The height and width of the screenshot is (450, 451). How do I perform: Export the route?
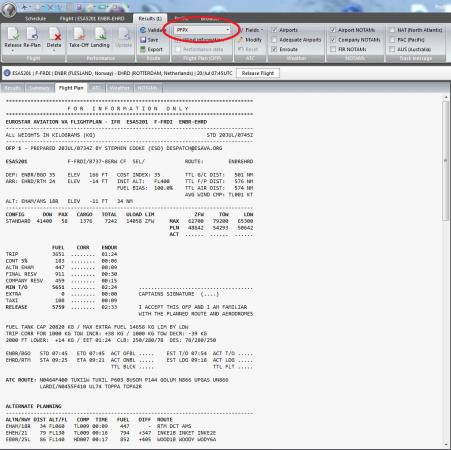click(x=151, y=49)
